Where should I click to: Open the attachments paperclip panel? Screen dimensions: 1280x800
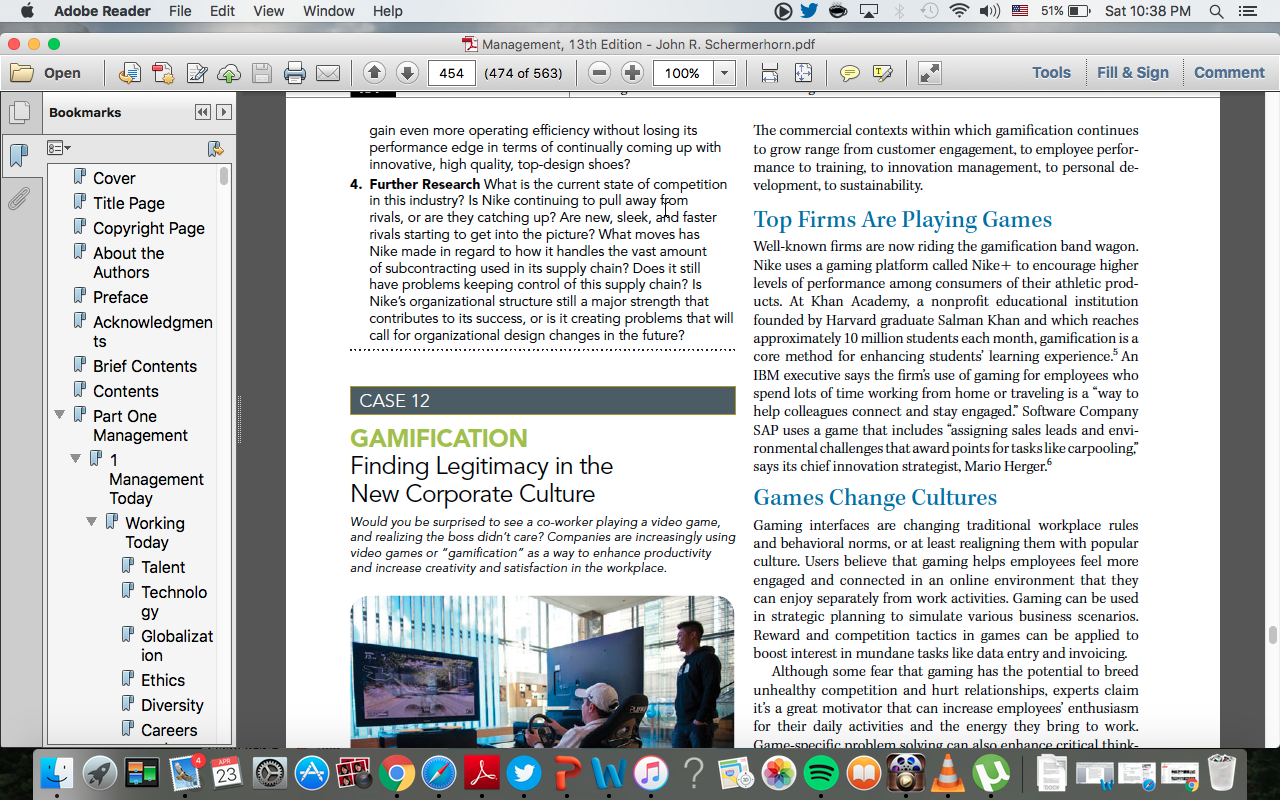tap(18, 198)
